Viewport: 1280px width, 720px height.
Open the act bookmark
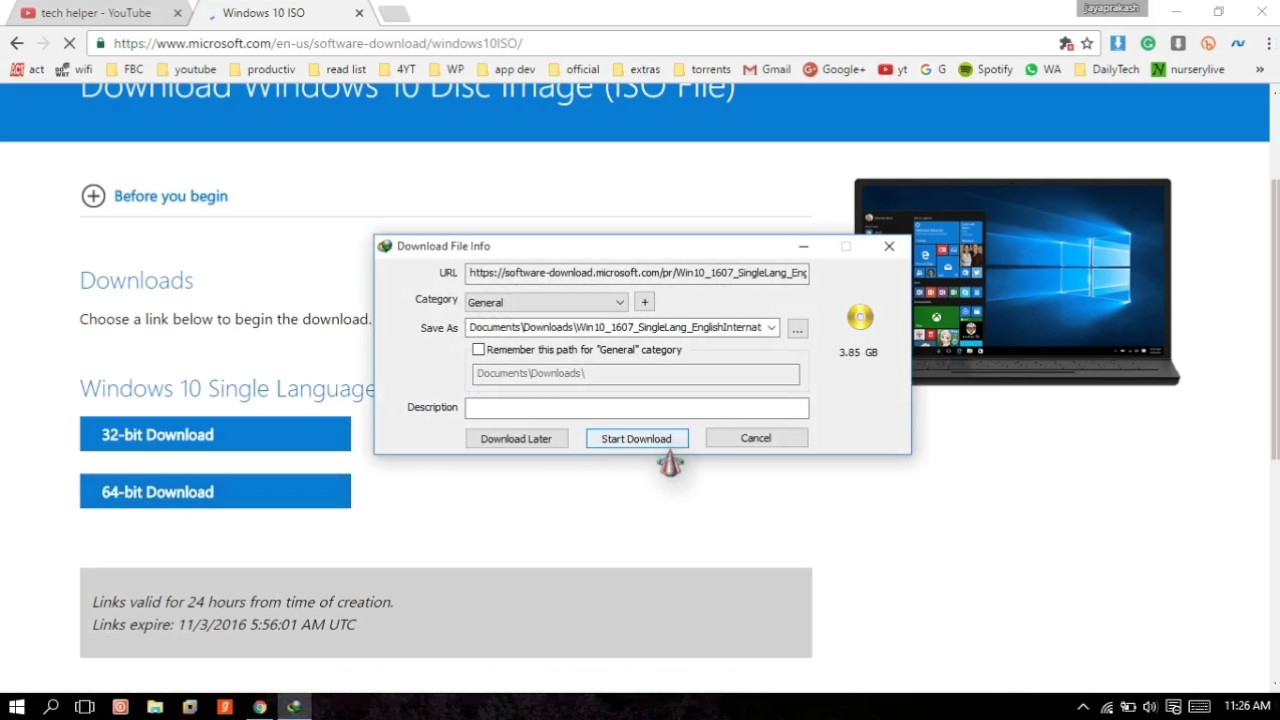(x=27, y=69)
